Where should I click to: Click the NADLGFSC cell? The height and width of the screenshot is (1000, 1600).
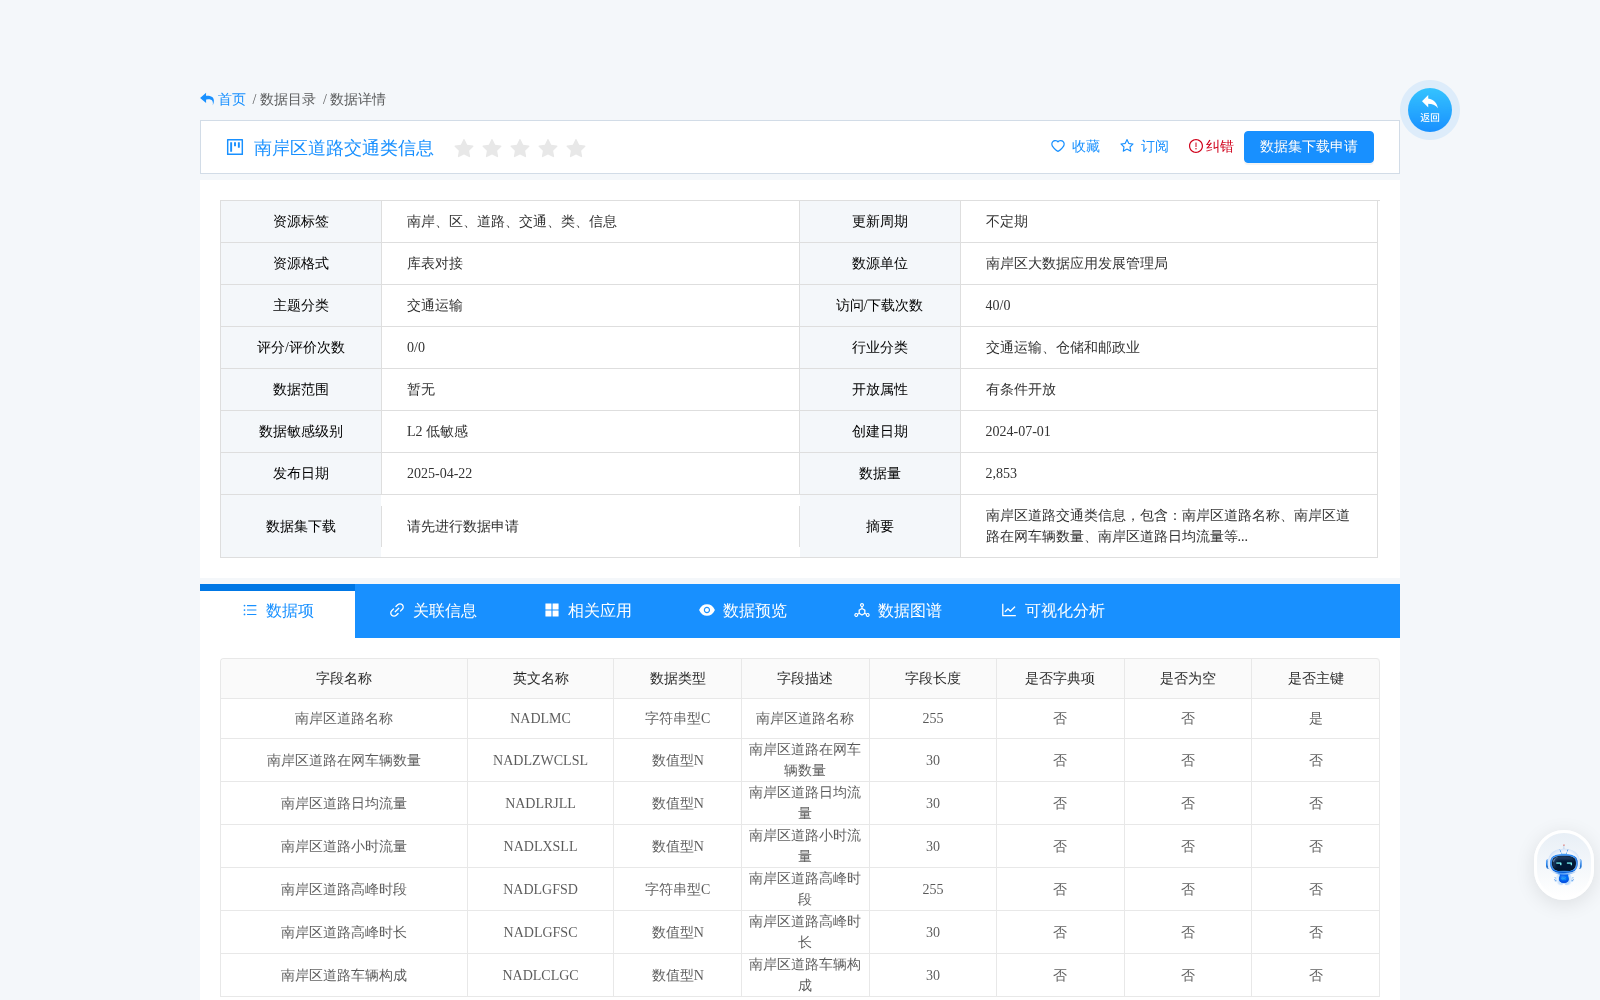(541, 933)
